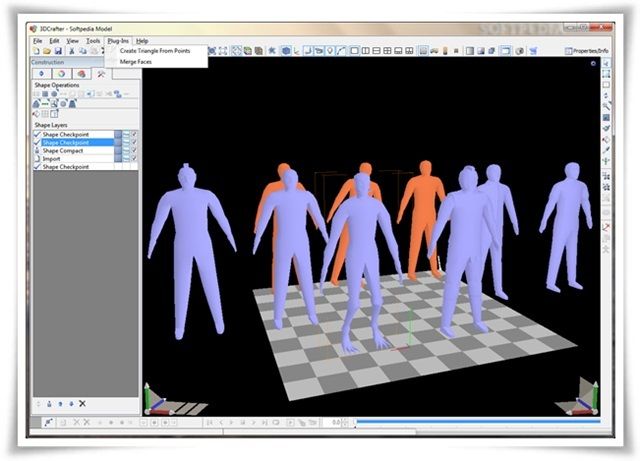Click blue swatch of Import layer
640x461 pixels.
(x=118, y=158)
